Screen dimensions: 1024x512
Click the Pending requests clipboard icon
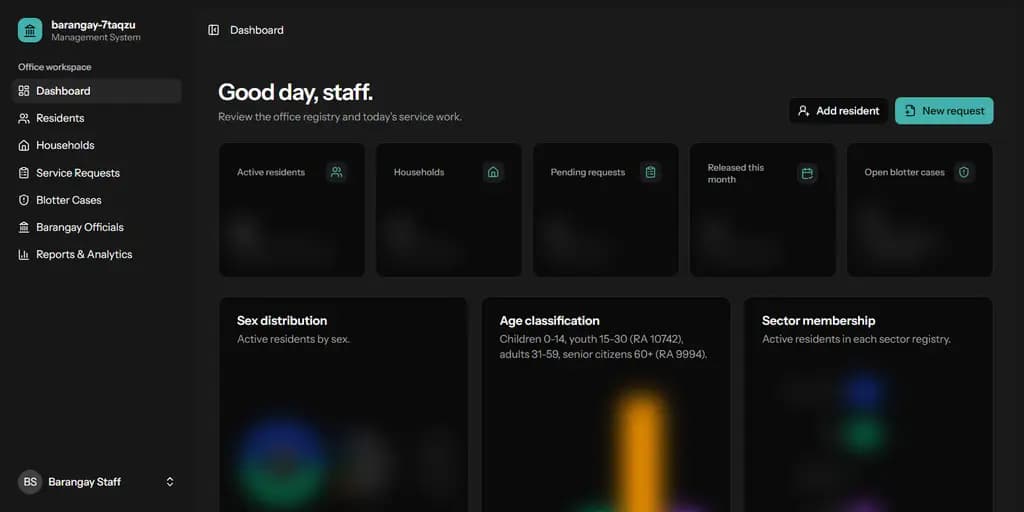coord(650,172)
